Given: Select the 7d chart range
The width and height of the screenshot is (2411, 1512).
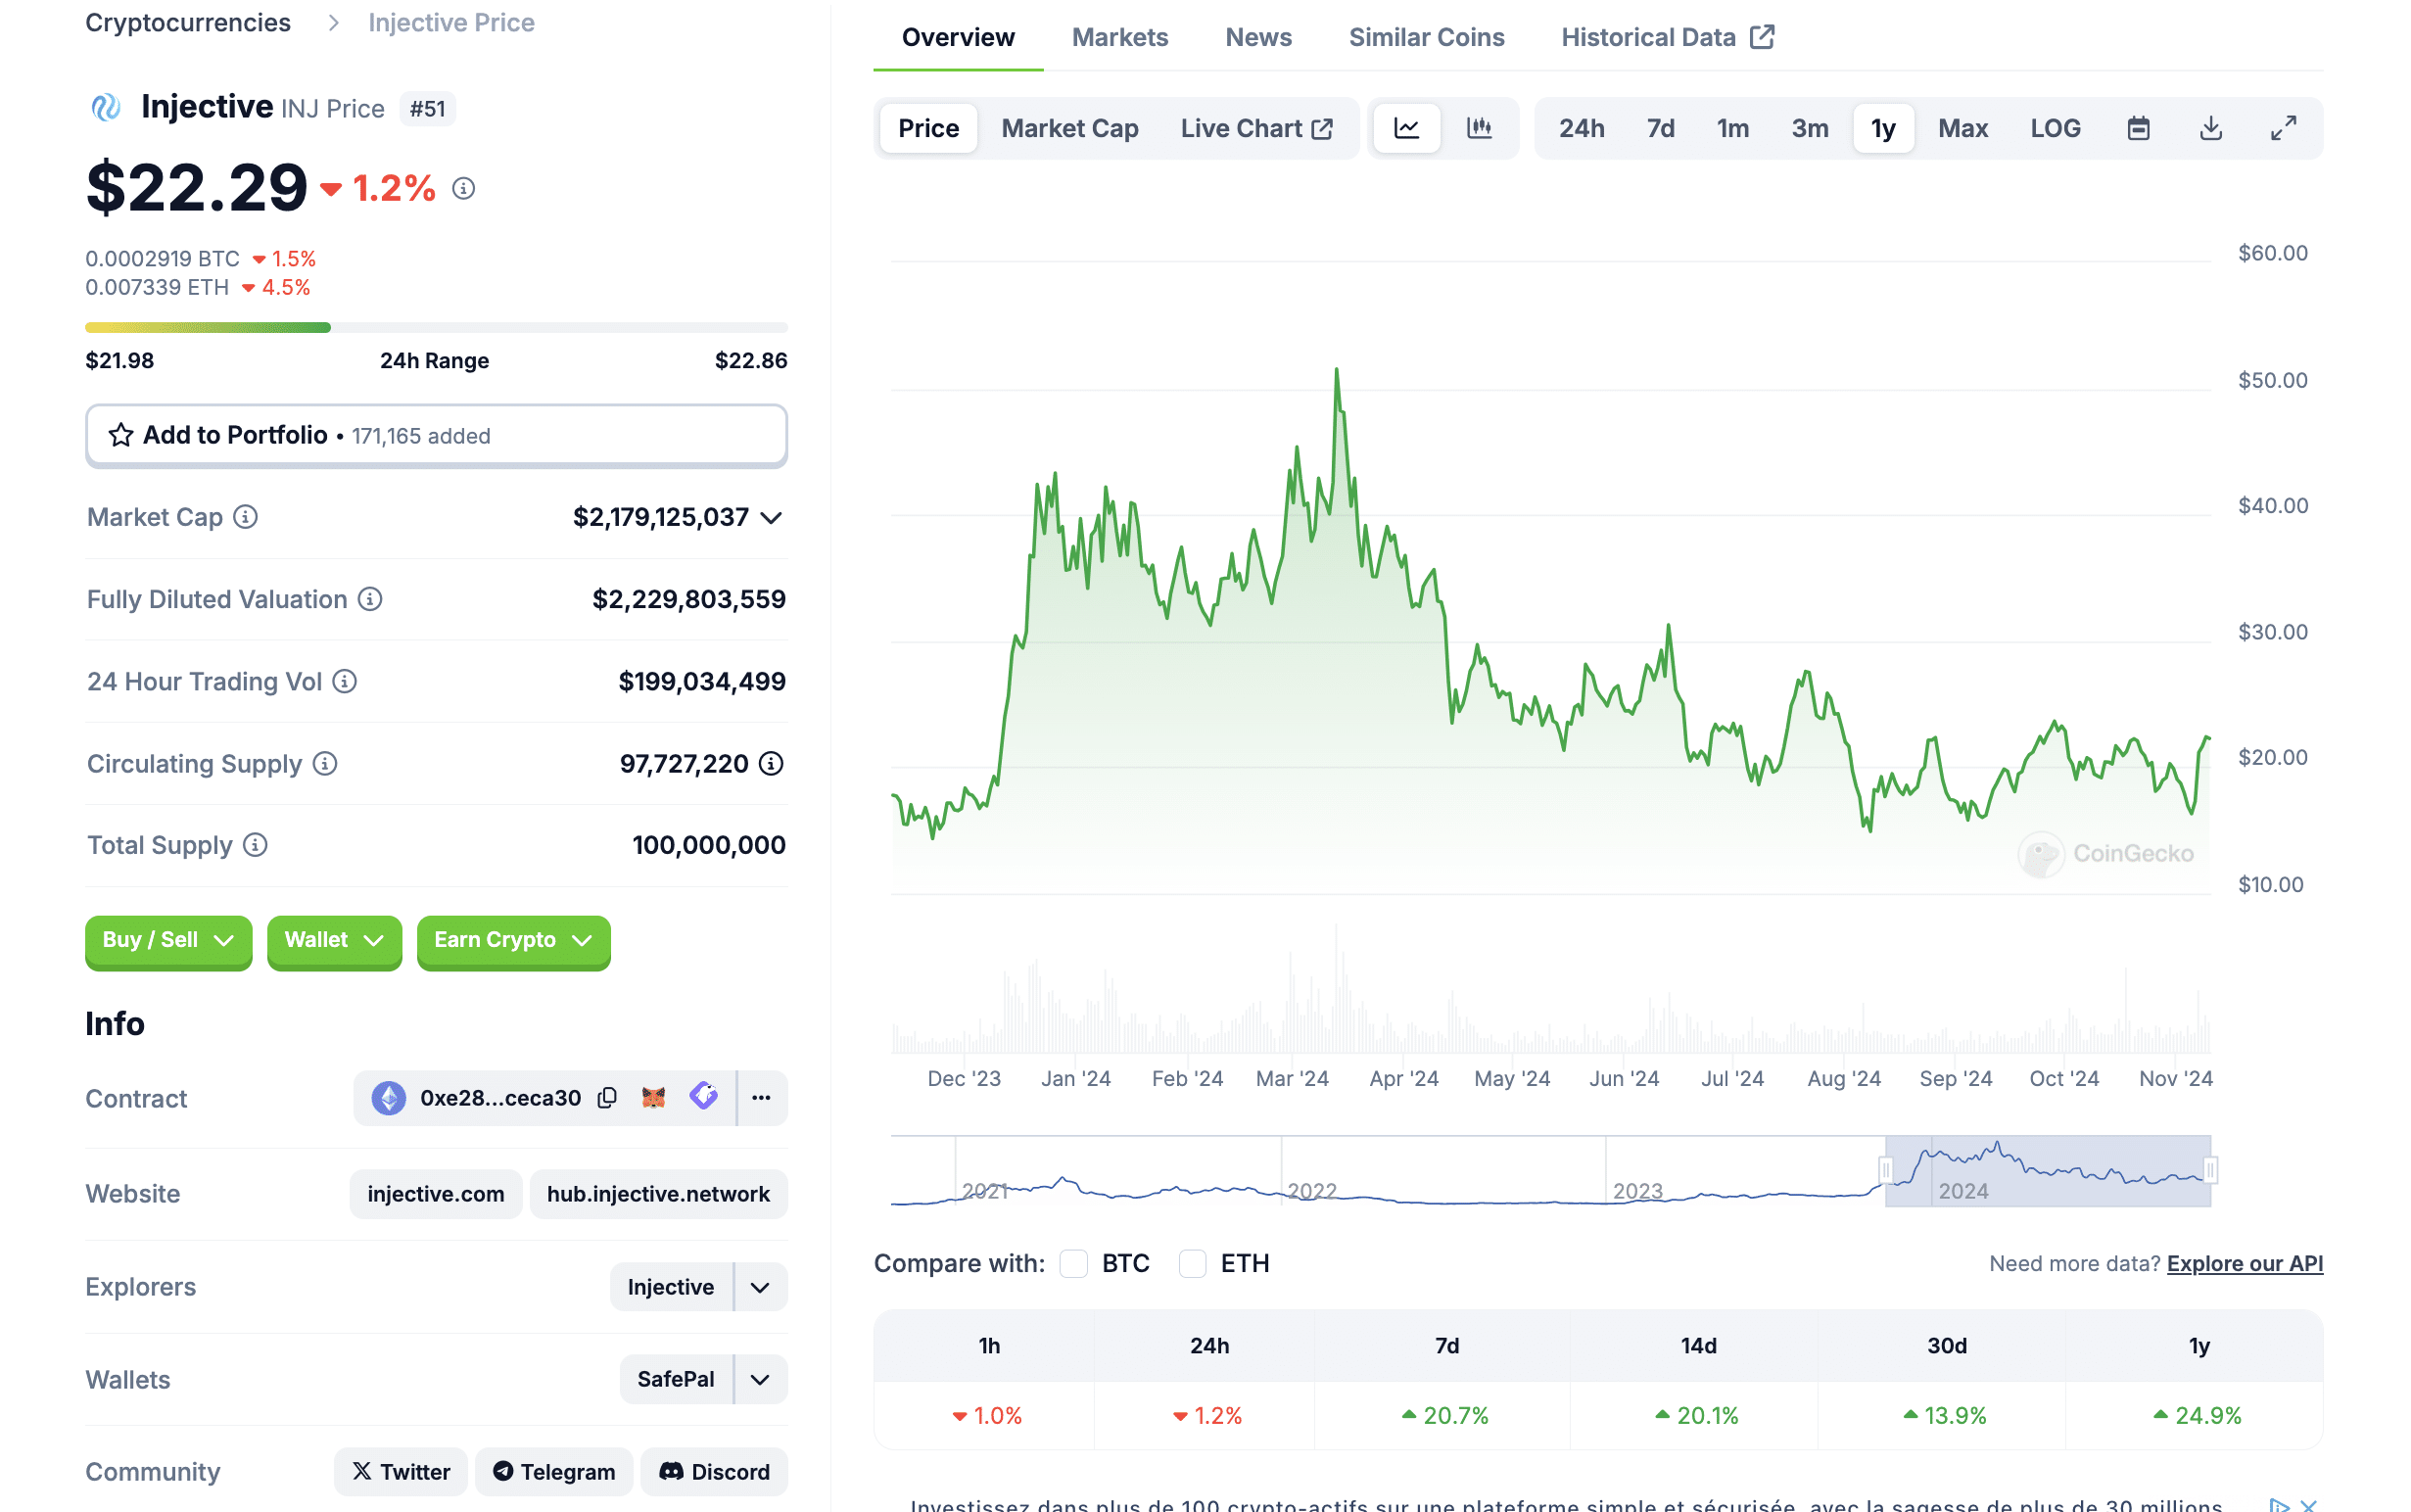Looking at the screenshot, I should [1661, 128].
